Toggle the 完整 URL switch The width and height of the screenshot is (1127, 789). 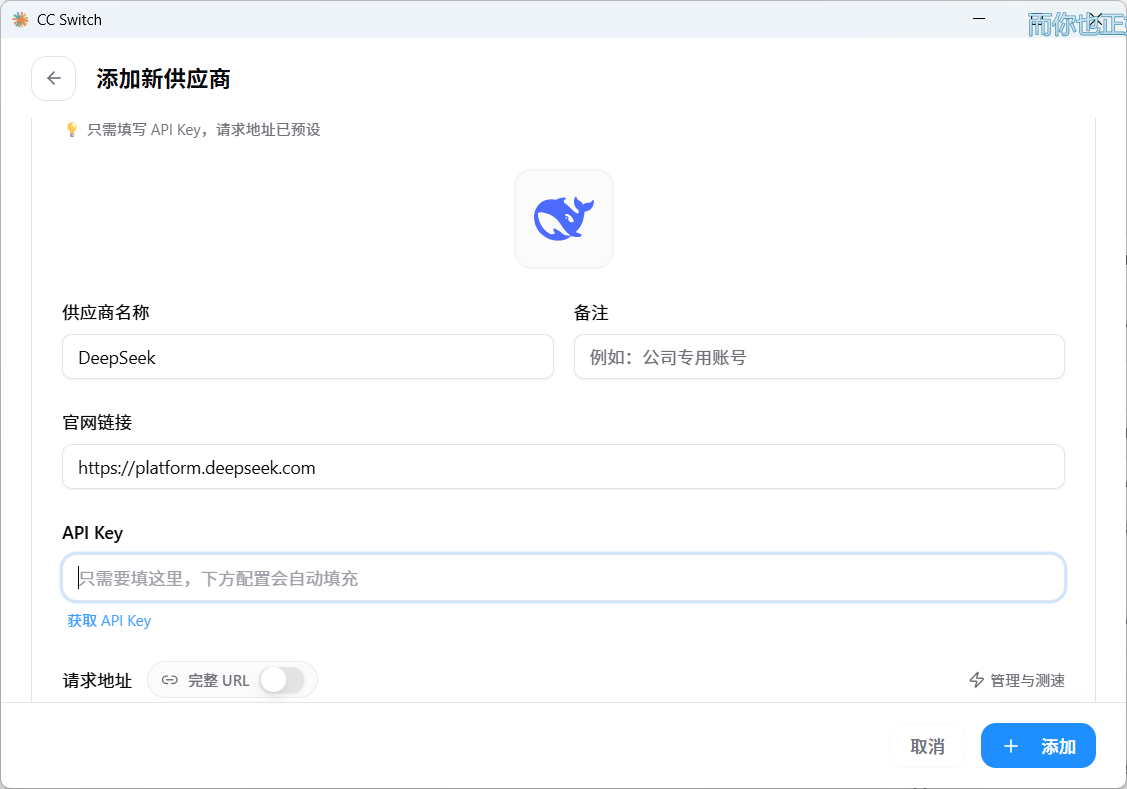coord(282,680)
